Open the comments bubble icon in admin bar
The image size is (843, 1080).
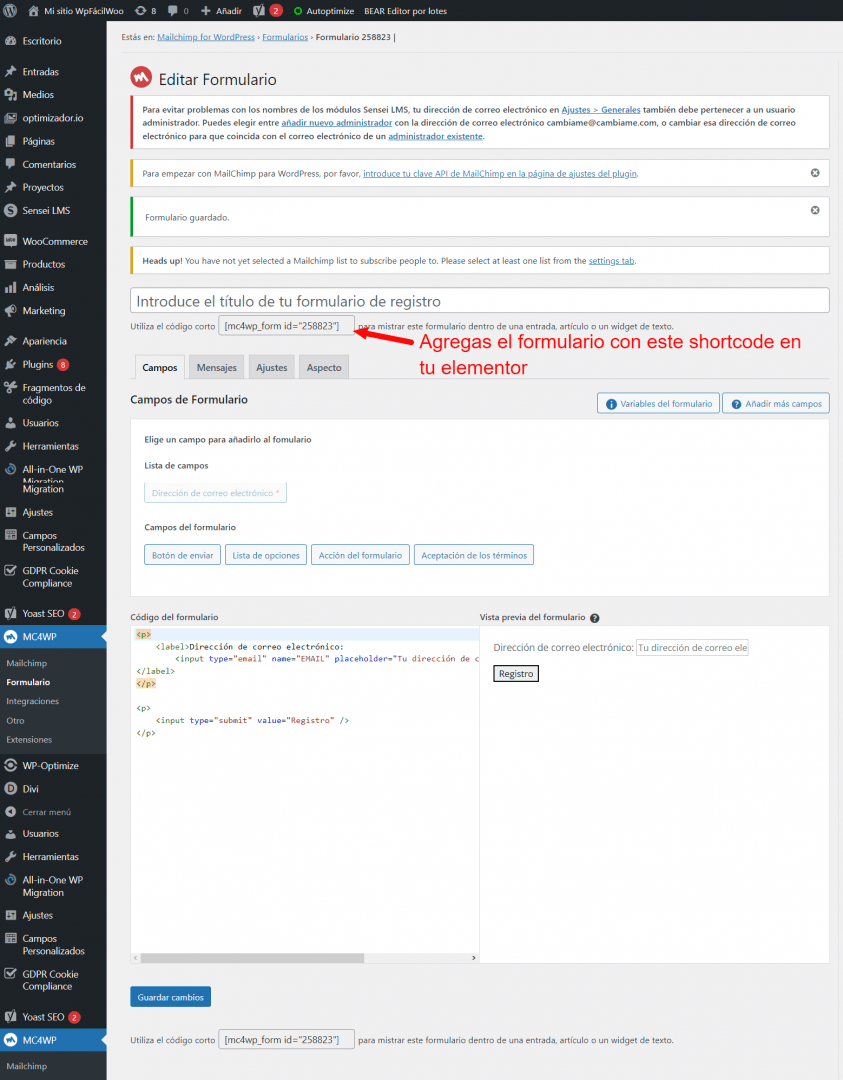173,11
